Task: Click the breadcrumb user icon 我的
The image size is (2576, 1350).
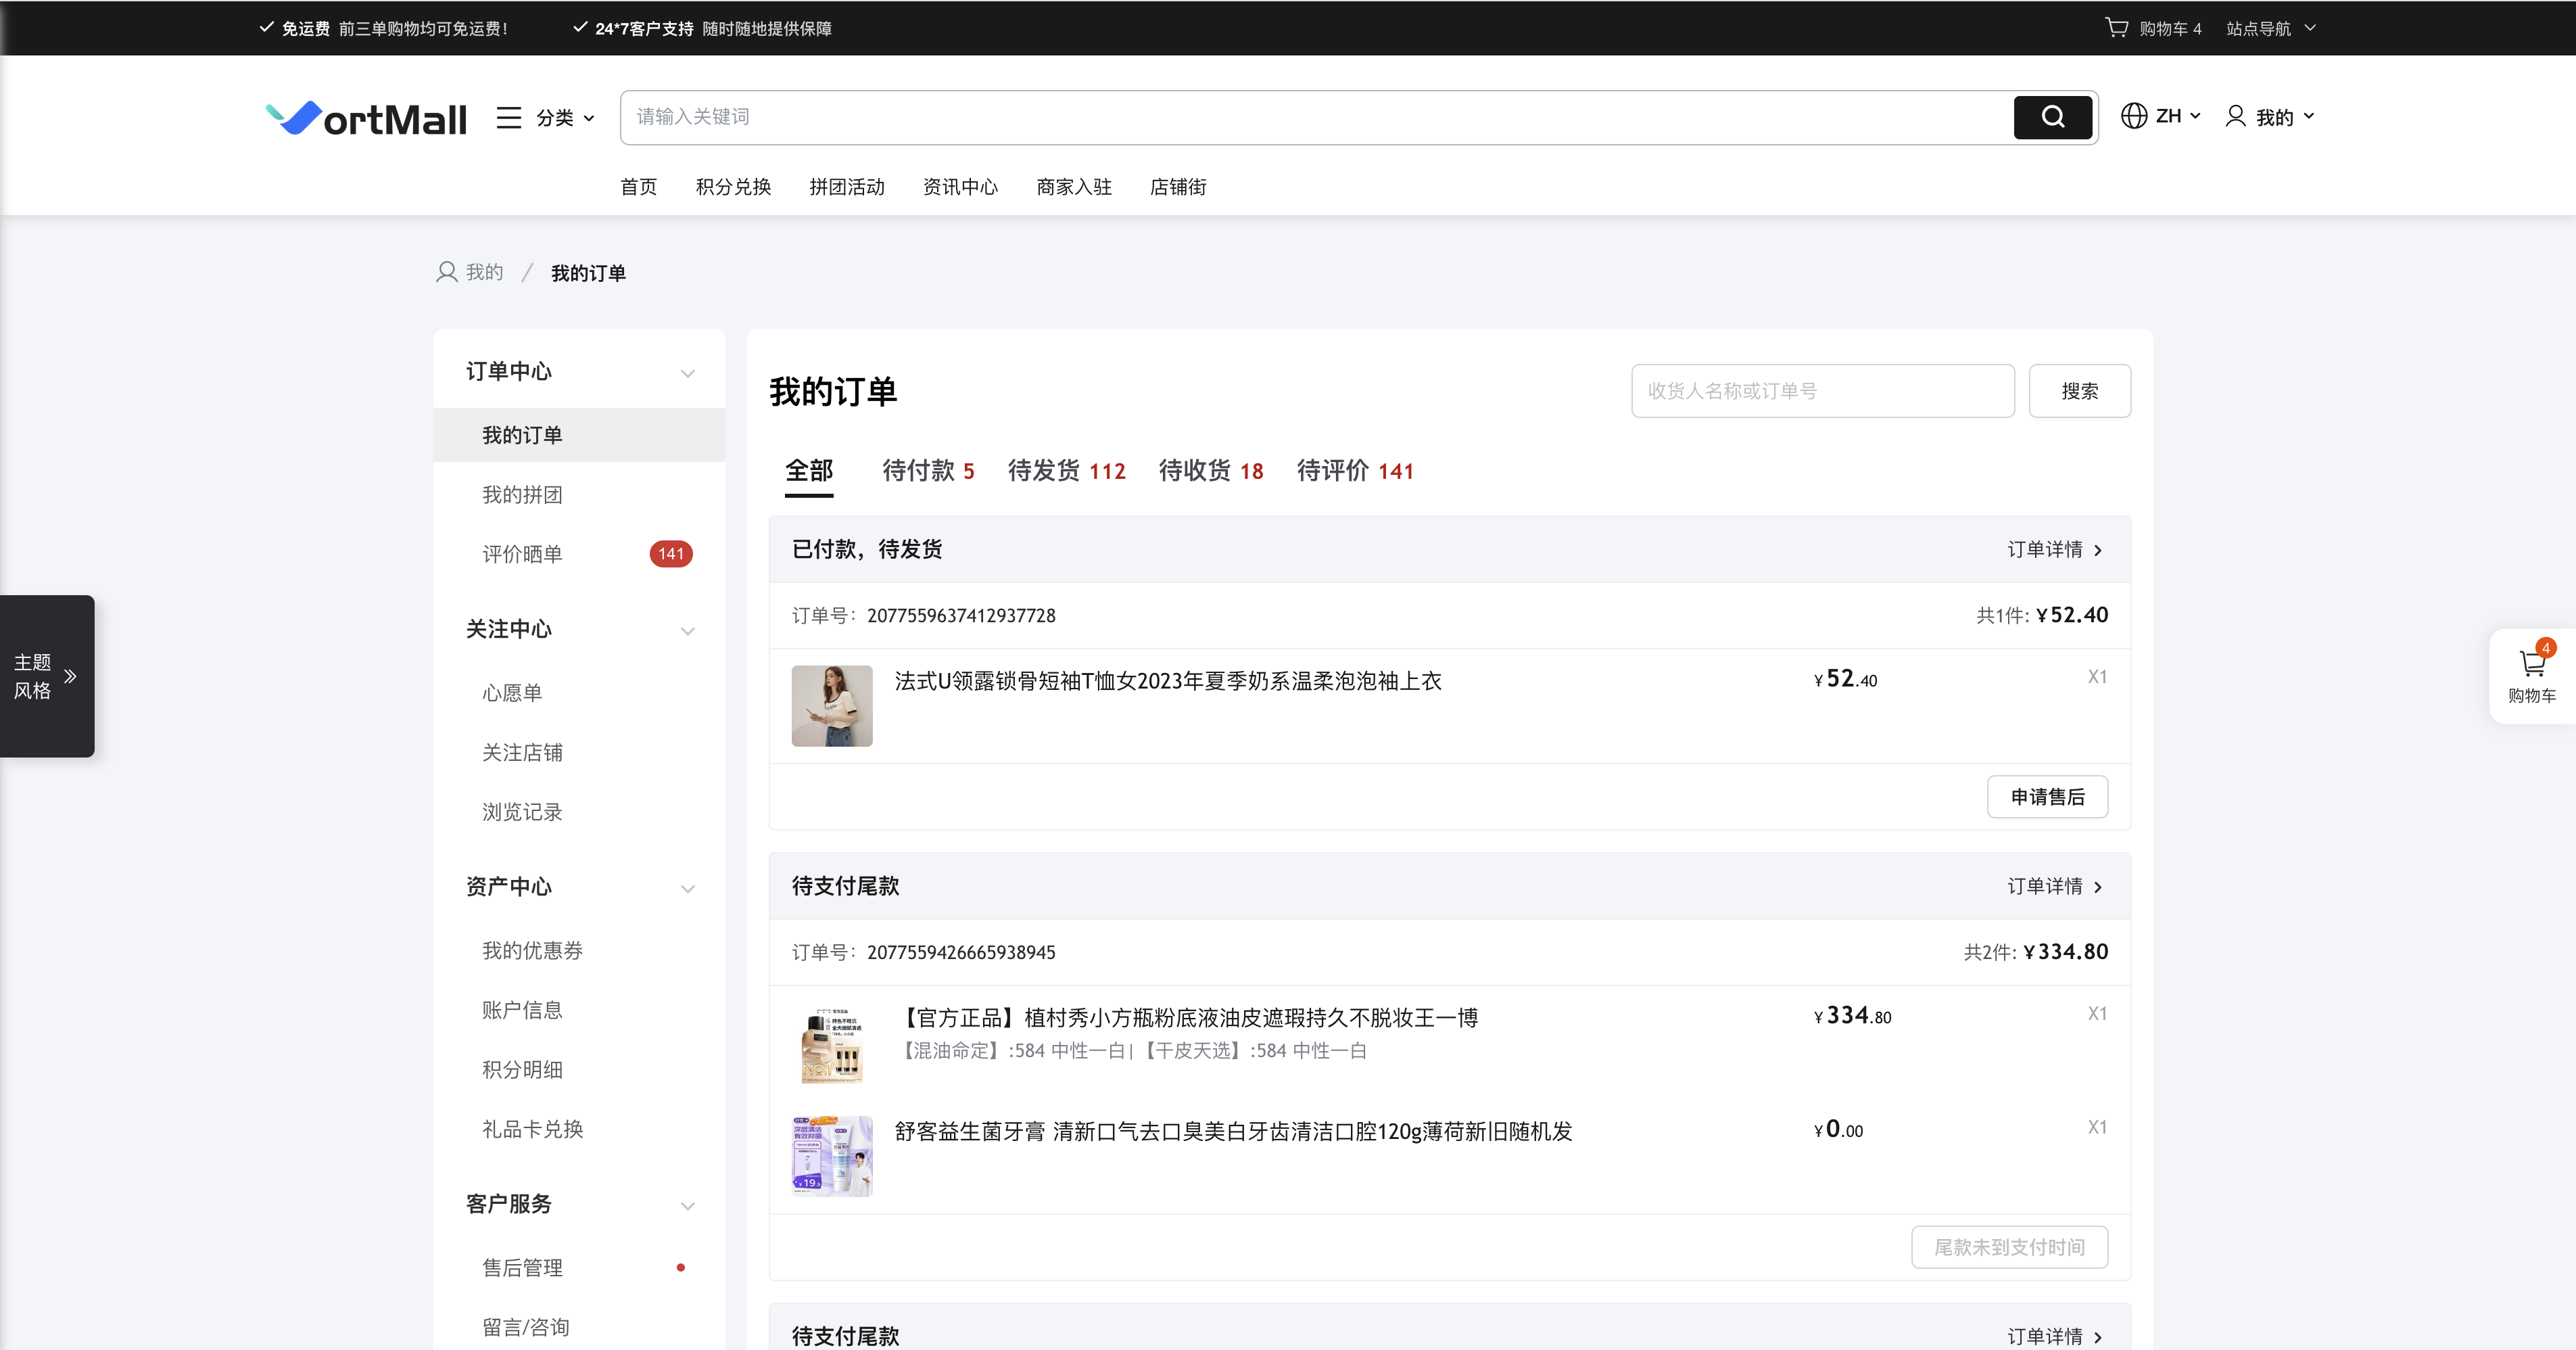Action: pos(446,272)
